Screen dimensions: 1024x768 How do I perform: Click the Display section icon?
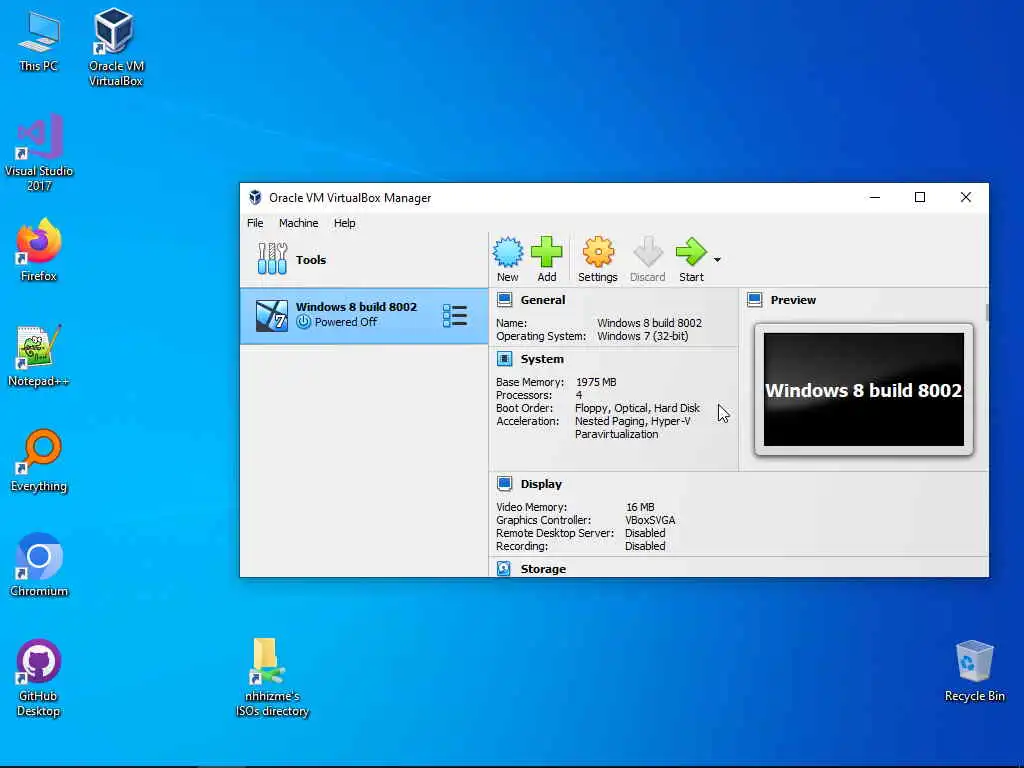(x=504, y=484)
